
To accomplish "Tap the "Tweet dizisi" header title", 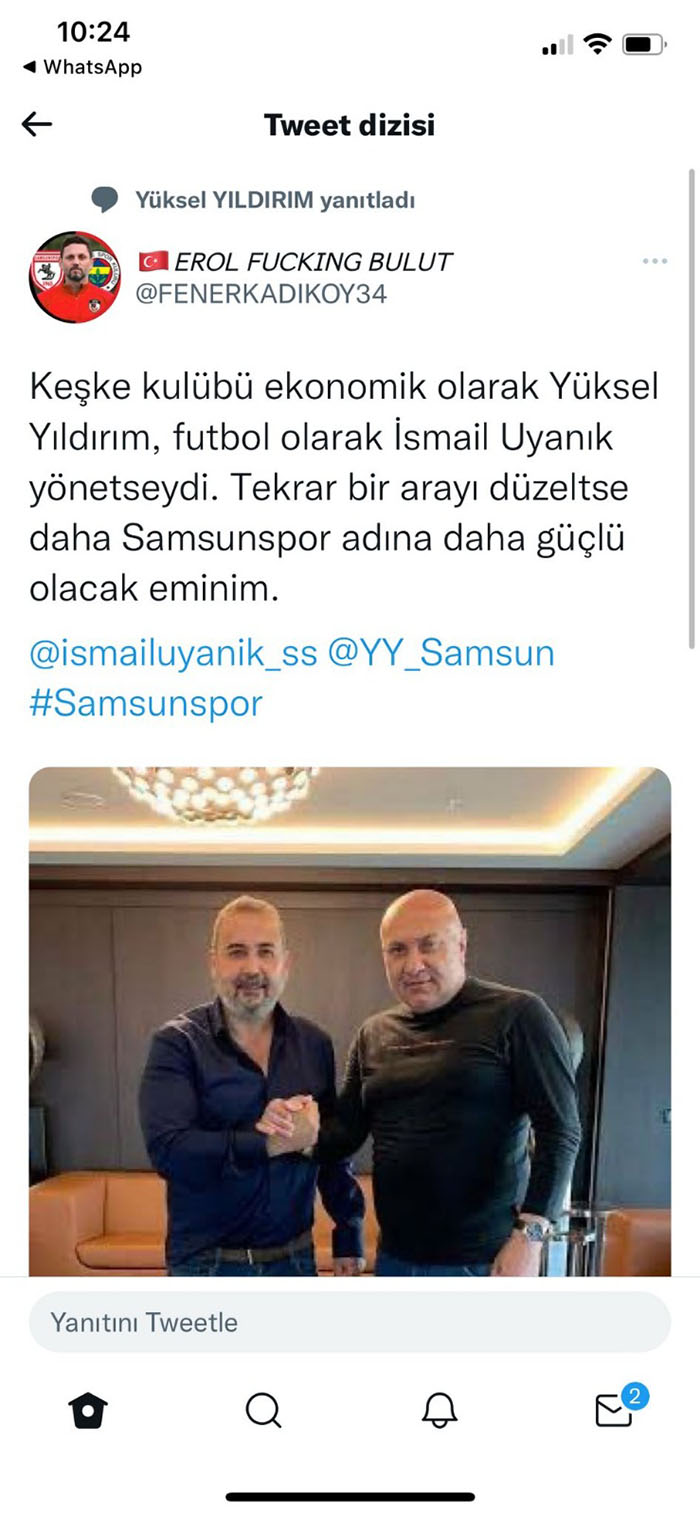I will [349, 125].
